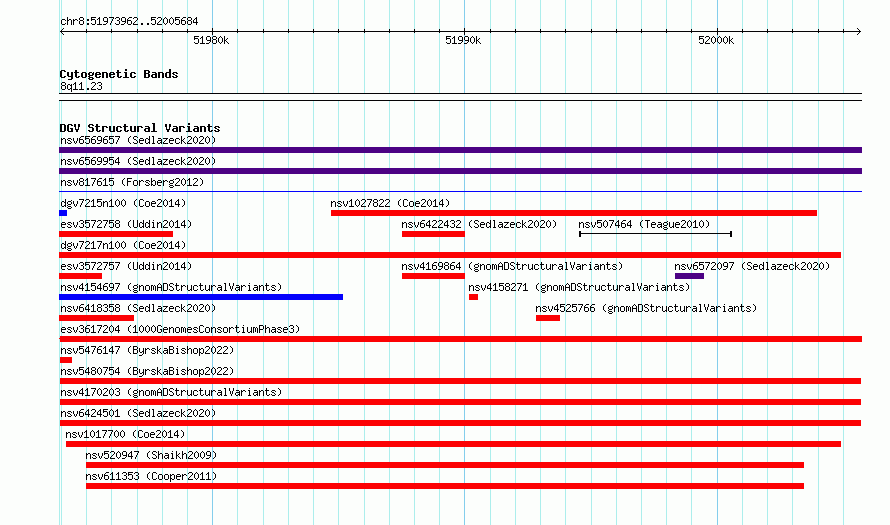
Task: Open nsv6418358 (Sedlazeck2020) label
Action: [x=138, y=308]
